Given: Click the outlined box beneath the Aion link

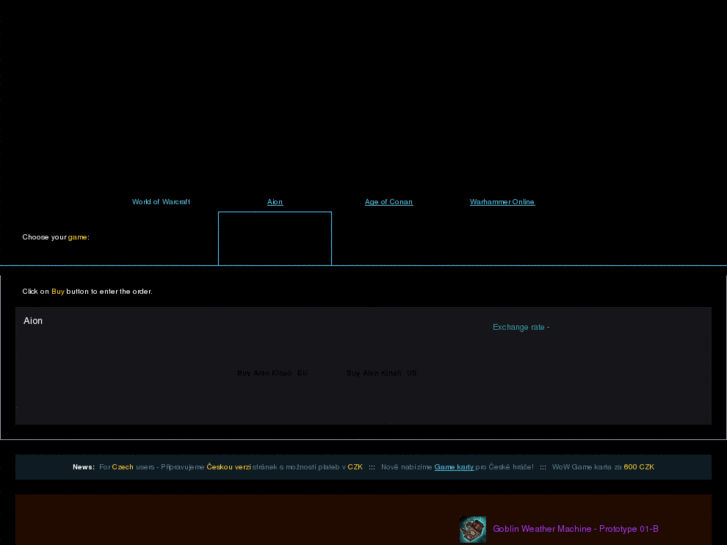Looking at the screenshot, I should [x=275, y=238].
